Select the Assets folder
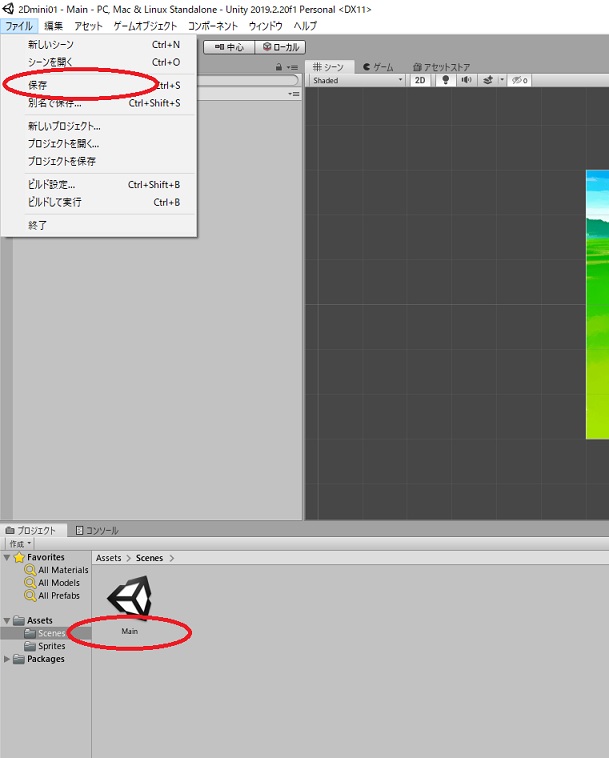 (x=33, y=620)
